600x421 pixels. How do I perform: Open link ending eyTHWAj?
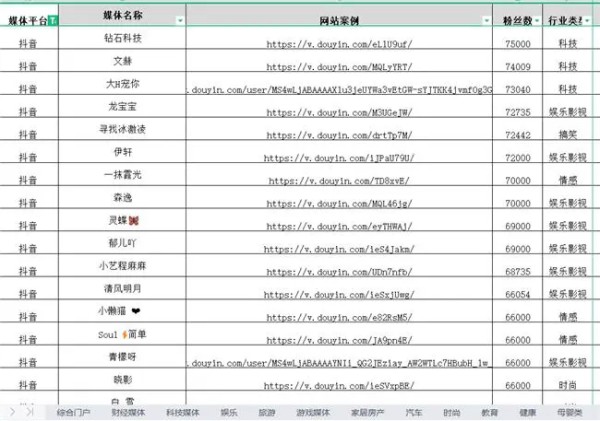[339, 226]
